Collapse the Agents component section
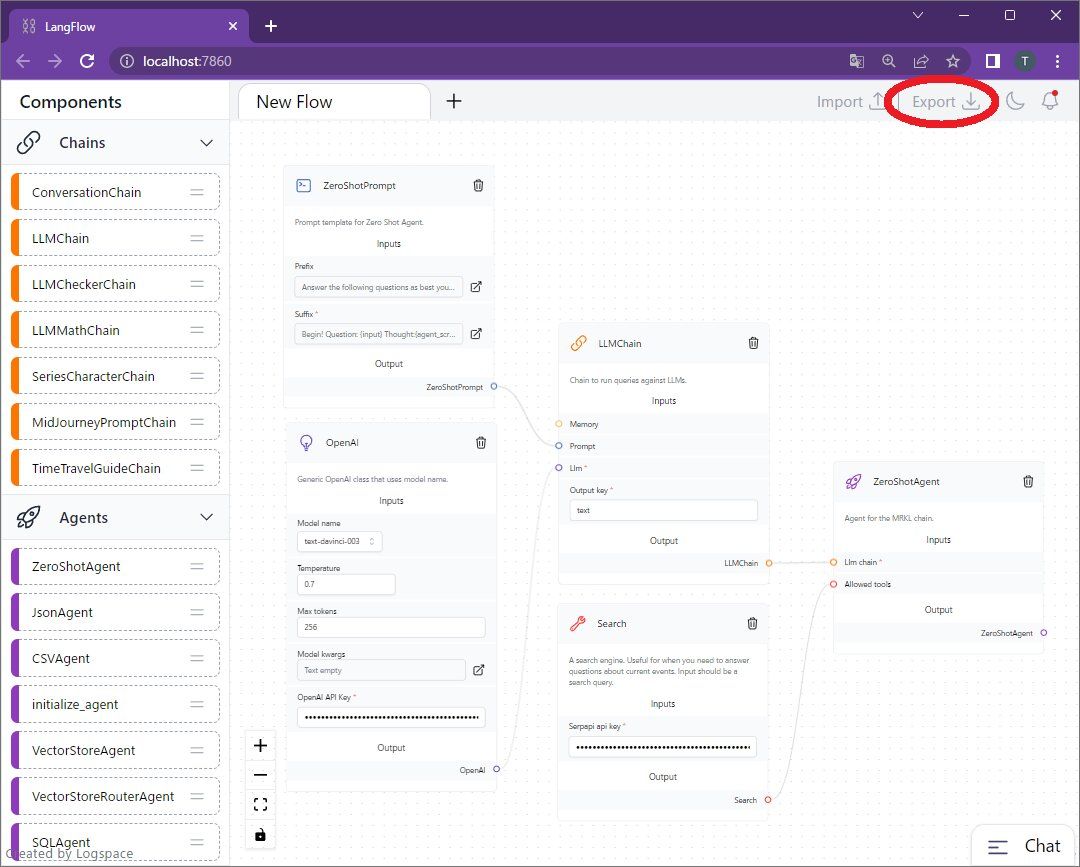 (x=207, y=518)
